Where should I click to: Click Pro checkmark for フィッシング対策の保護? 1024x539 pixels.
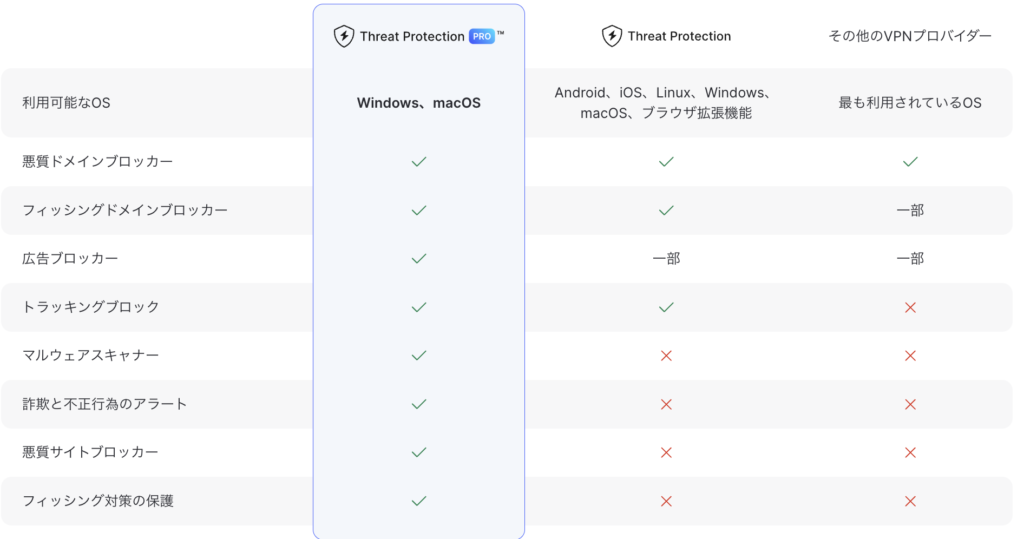419,501
